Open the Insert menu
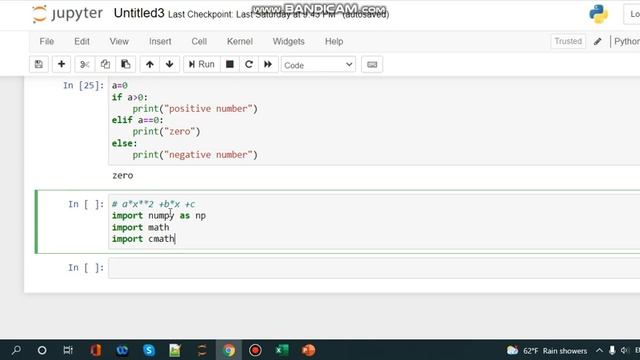 coord(160,42)
